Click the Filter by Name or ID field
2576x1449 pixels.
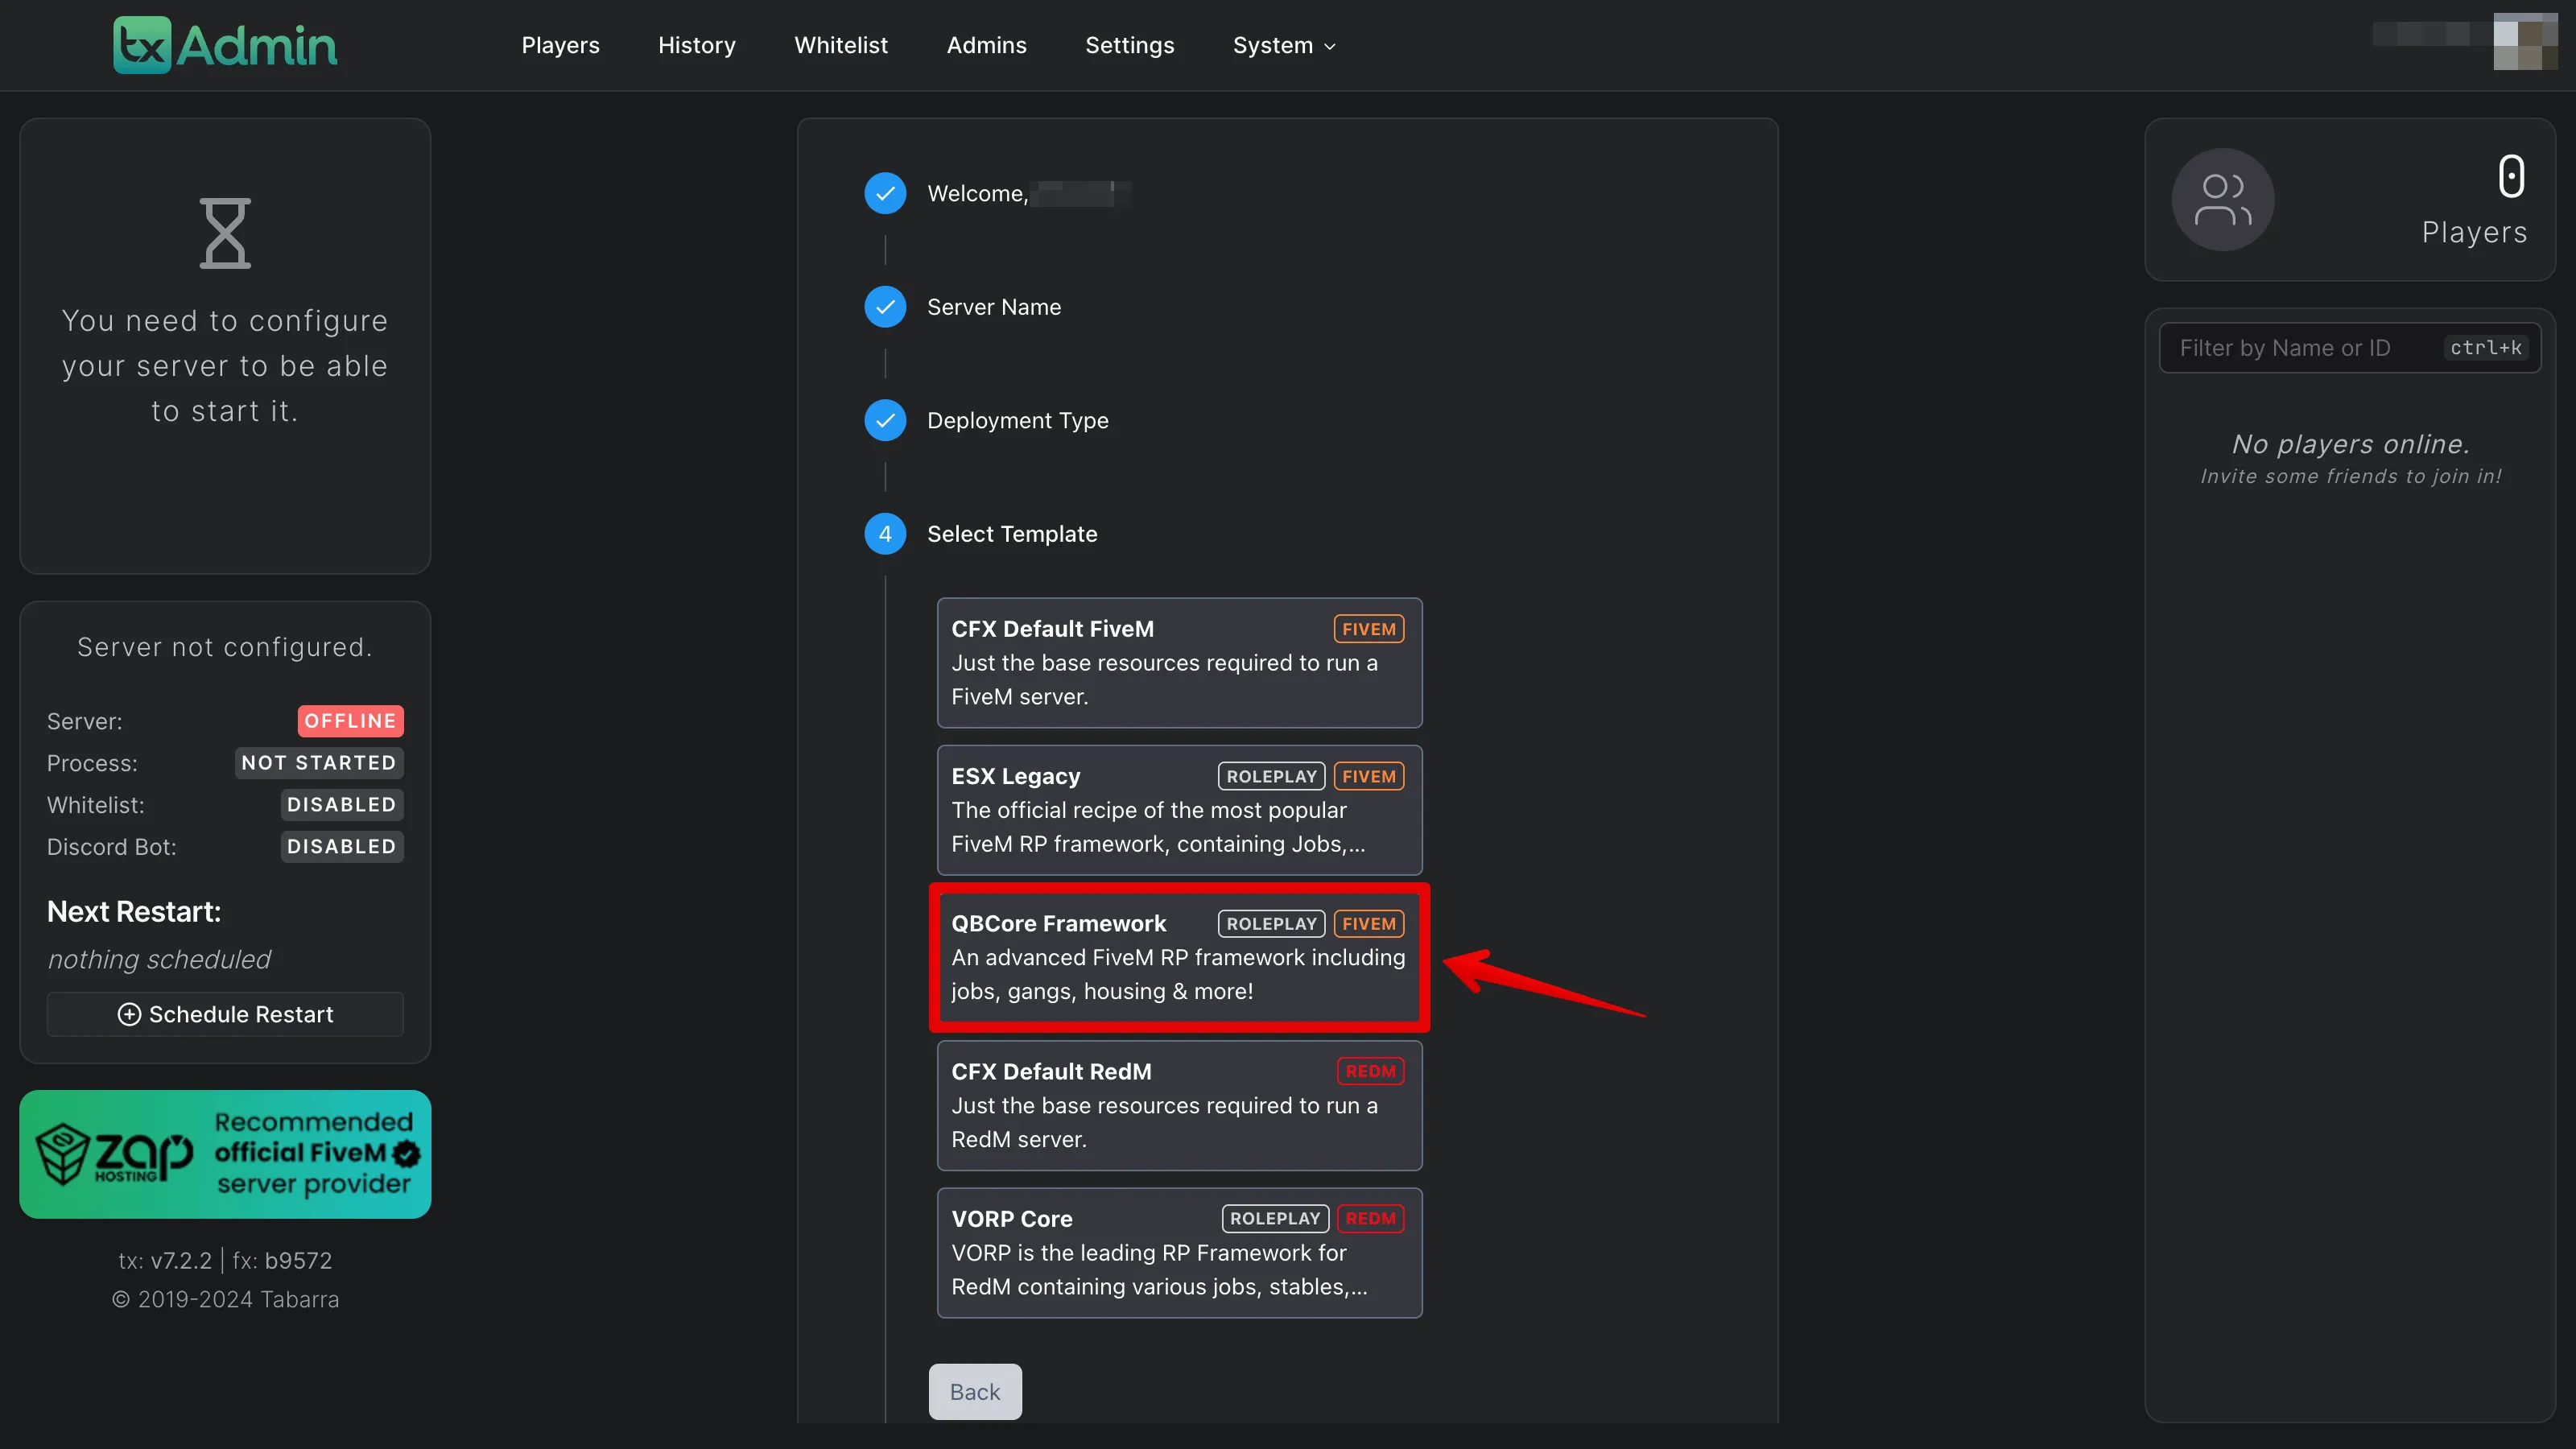point(2350,347)
